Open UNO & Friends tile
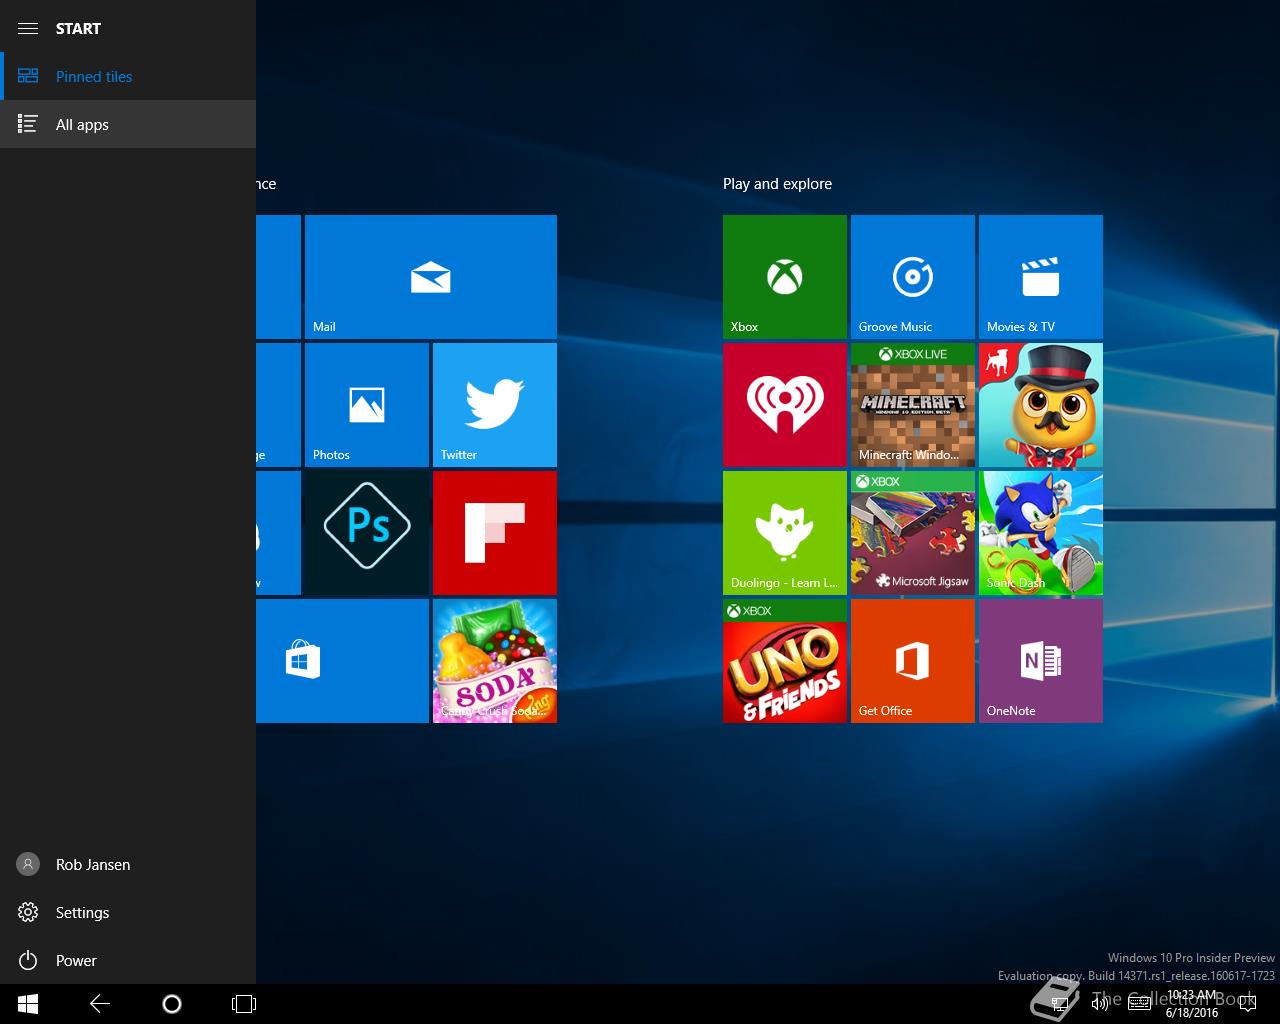 785,661
